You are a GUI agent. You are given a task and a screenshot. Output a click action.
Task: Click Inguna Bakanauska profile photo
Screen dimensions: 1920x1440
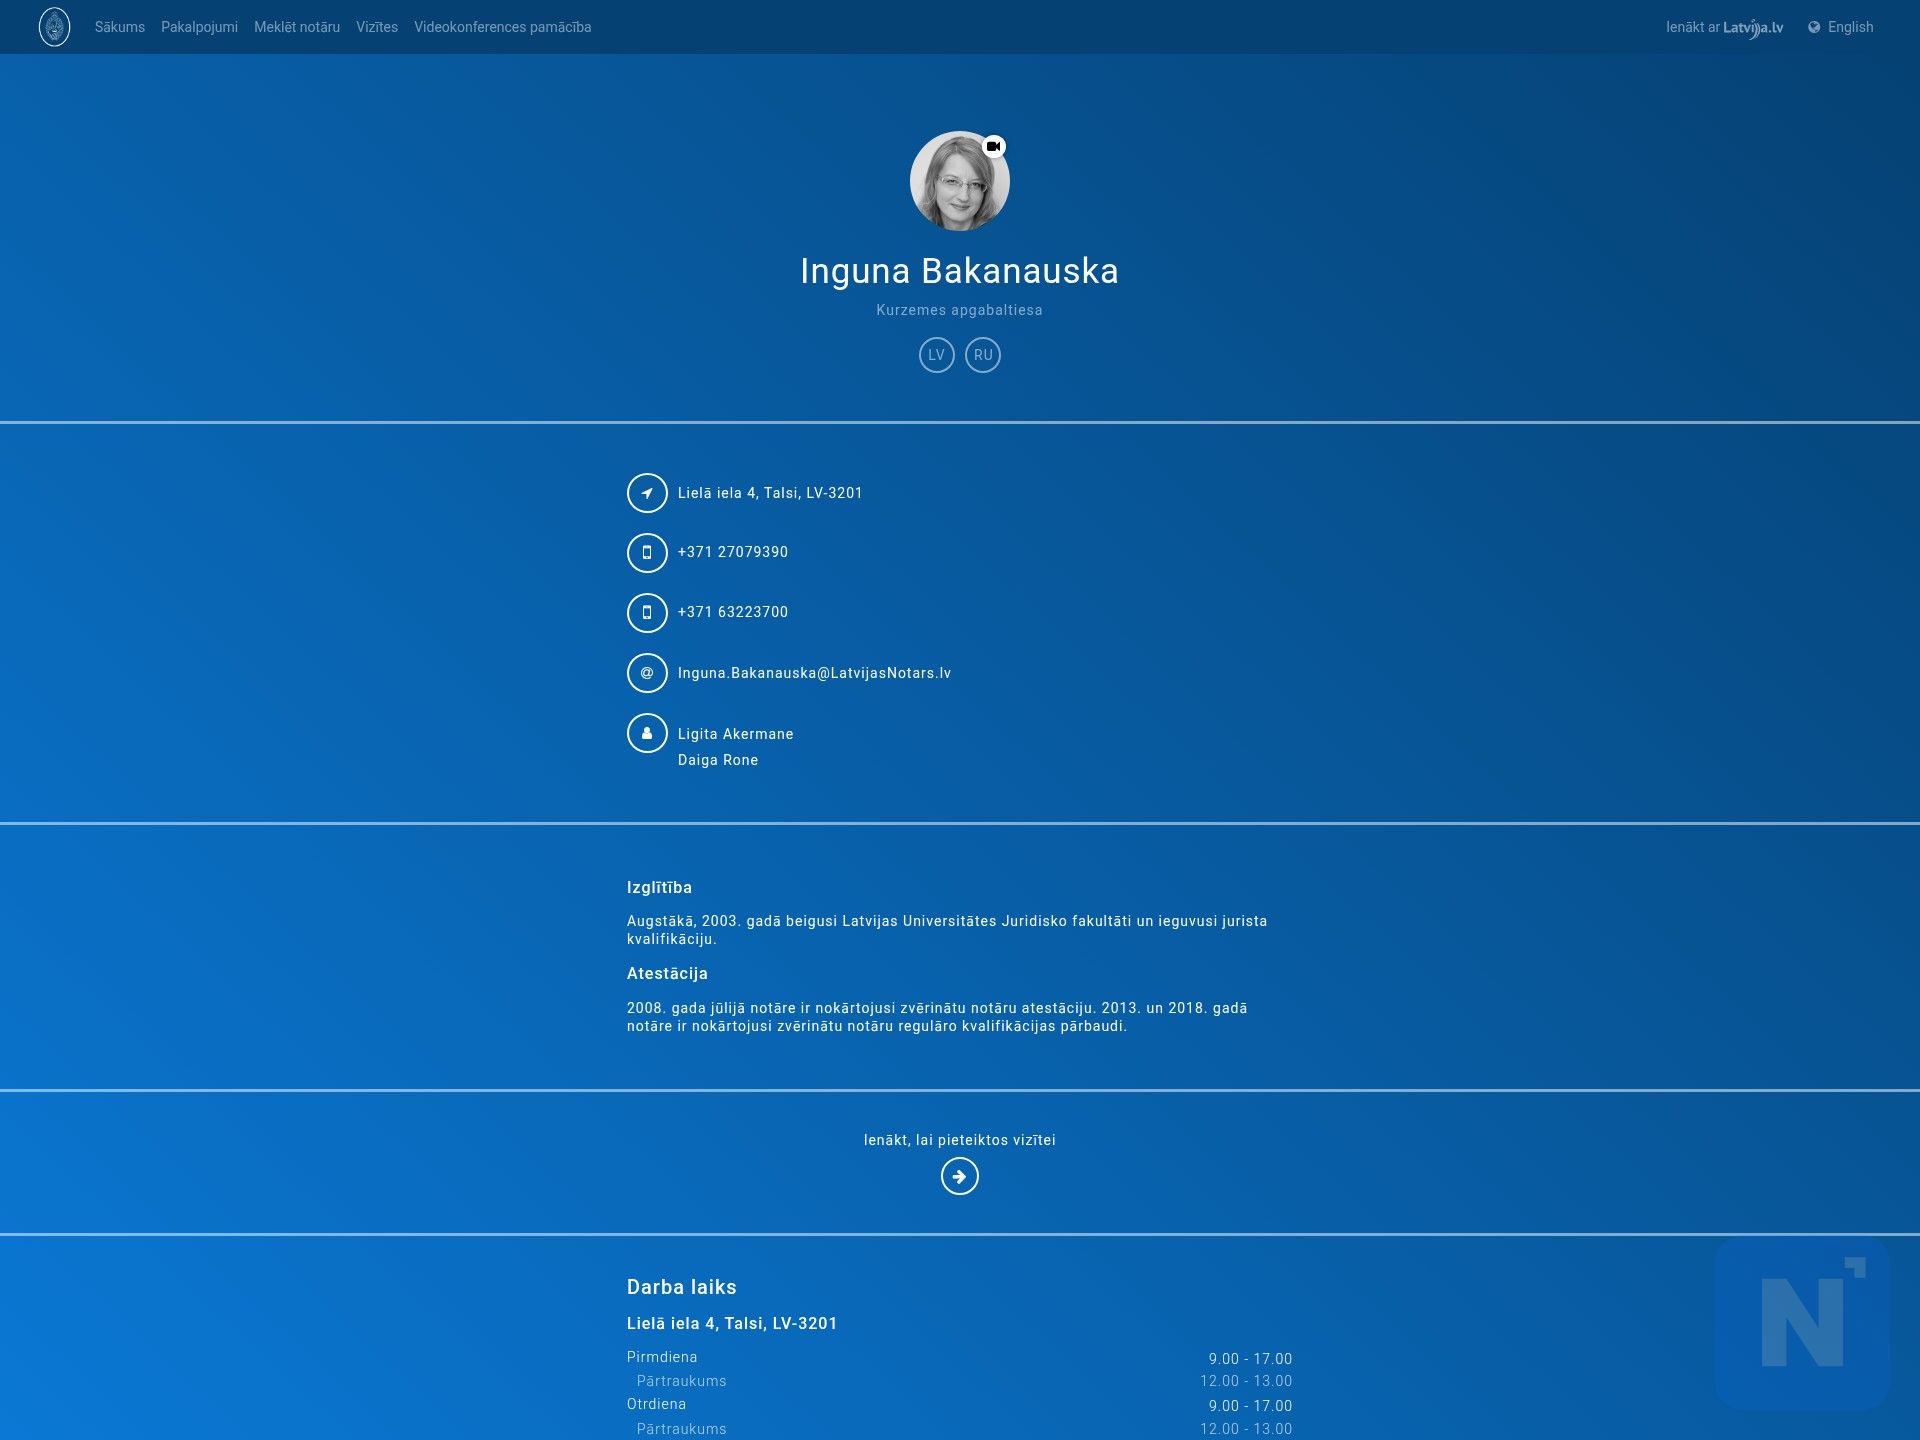pos(959,181)
